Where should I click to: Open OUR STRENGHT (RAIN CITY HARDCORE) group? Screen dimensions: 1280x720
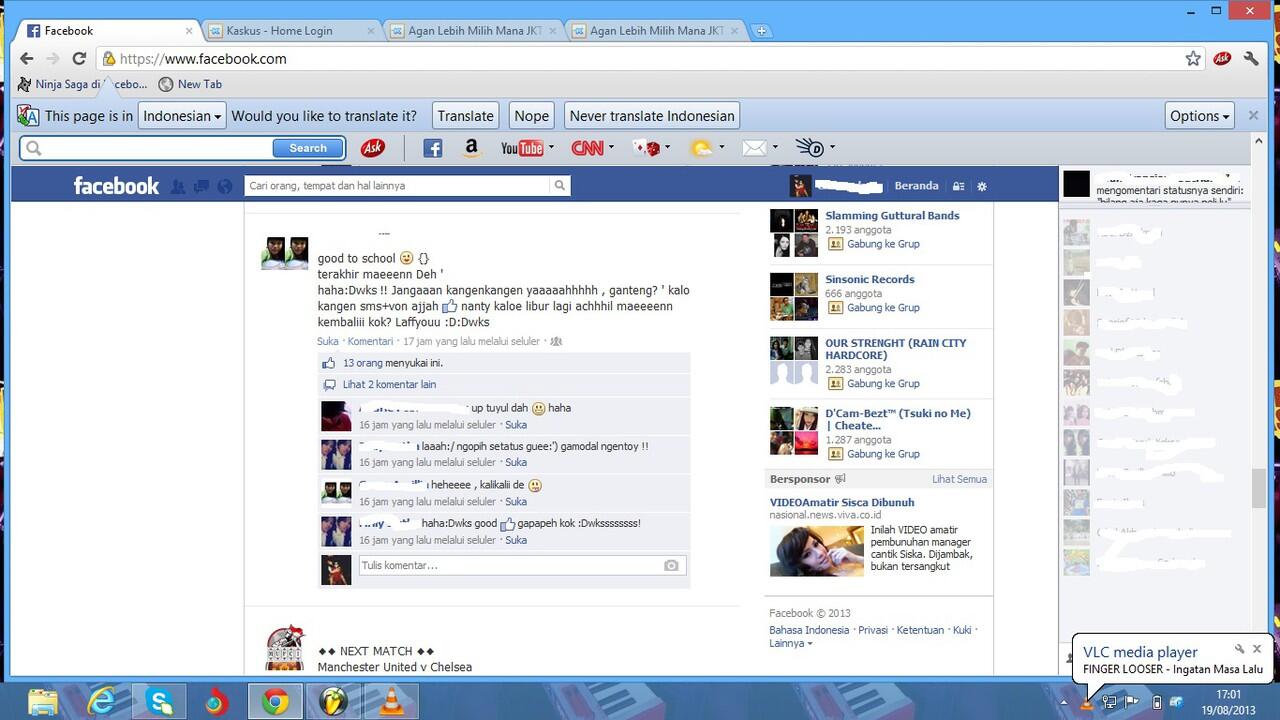[896, 349]
